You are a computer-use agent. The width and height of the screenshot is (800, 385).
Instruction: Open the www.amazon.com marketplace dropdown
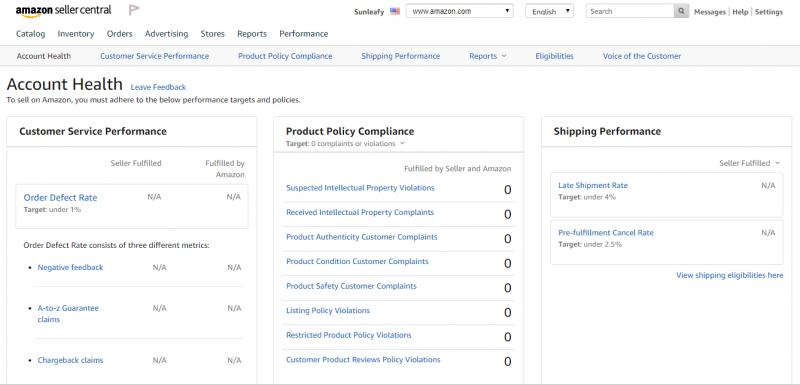tap(460, 11)
